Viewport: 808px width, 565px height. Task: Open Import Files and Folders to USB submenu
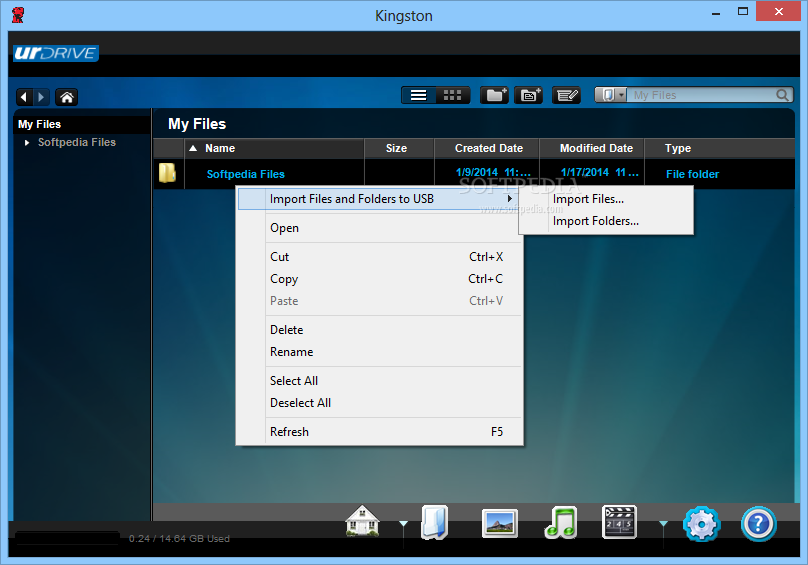[x=379, y=199]
